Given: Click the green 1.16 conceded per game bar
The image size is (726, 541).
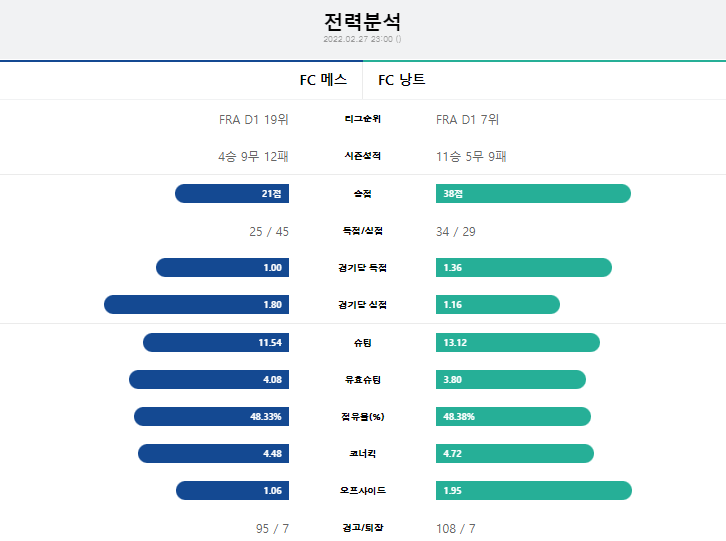Looking at the screenshot, I should 498,305.
